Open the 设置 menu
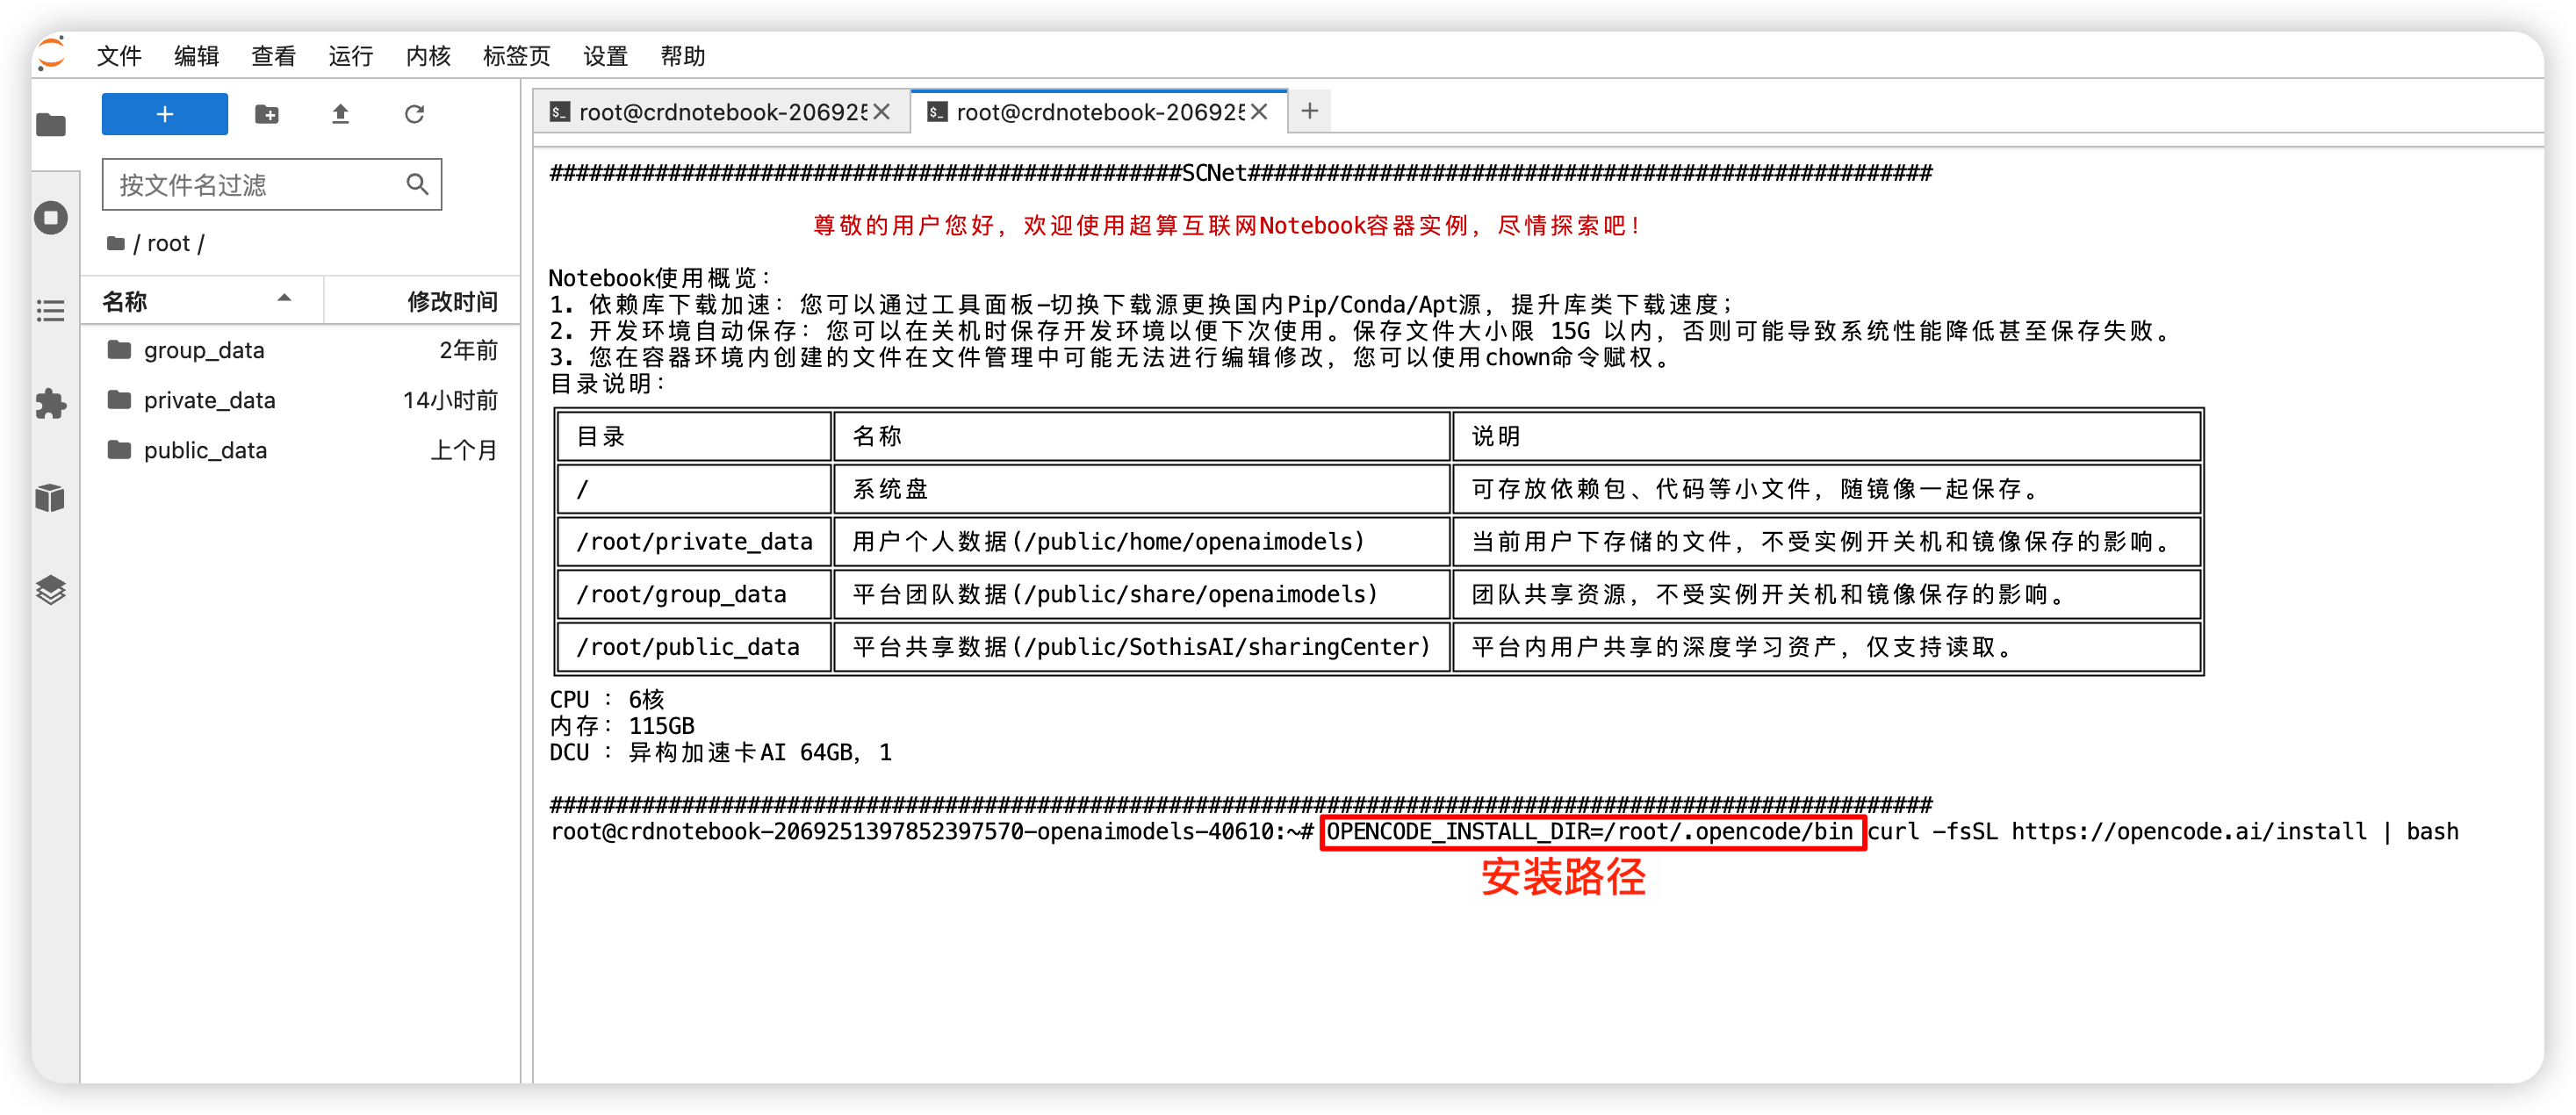Screen dimensions: 2576x1115 [605, 56]
